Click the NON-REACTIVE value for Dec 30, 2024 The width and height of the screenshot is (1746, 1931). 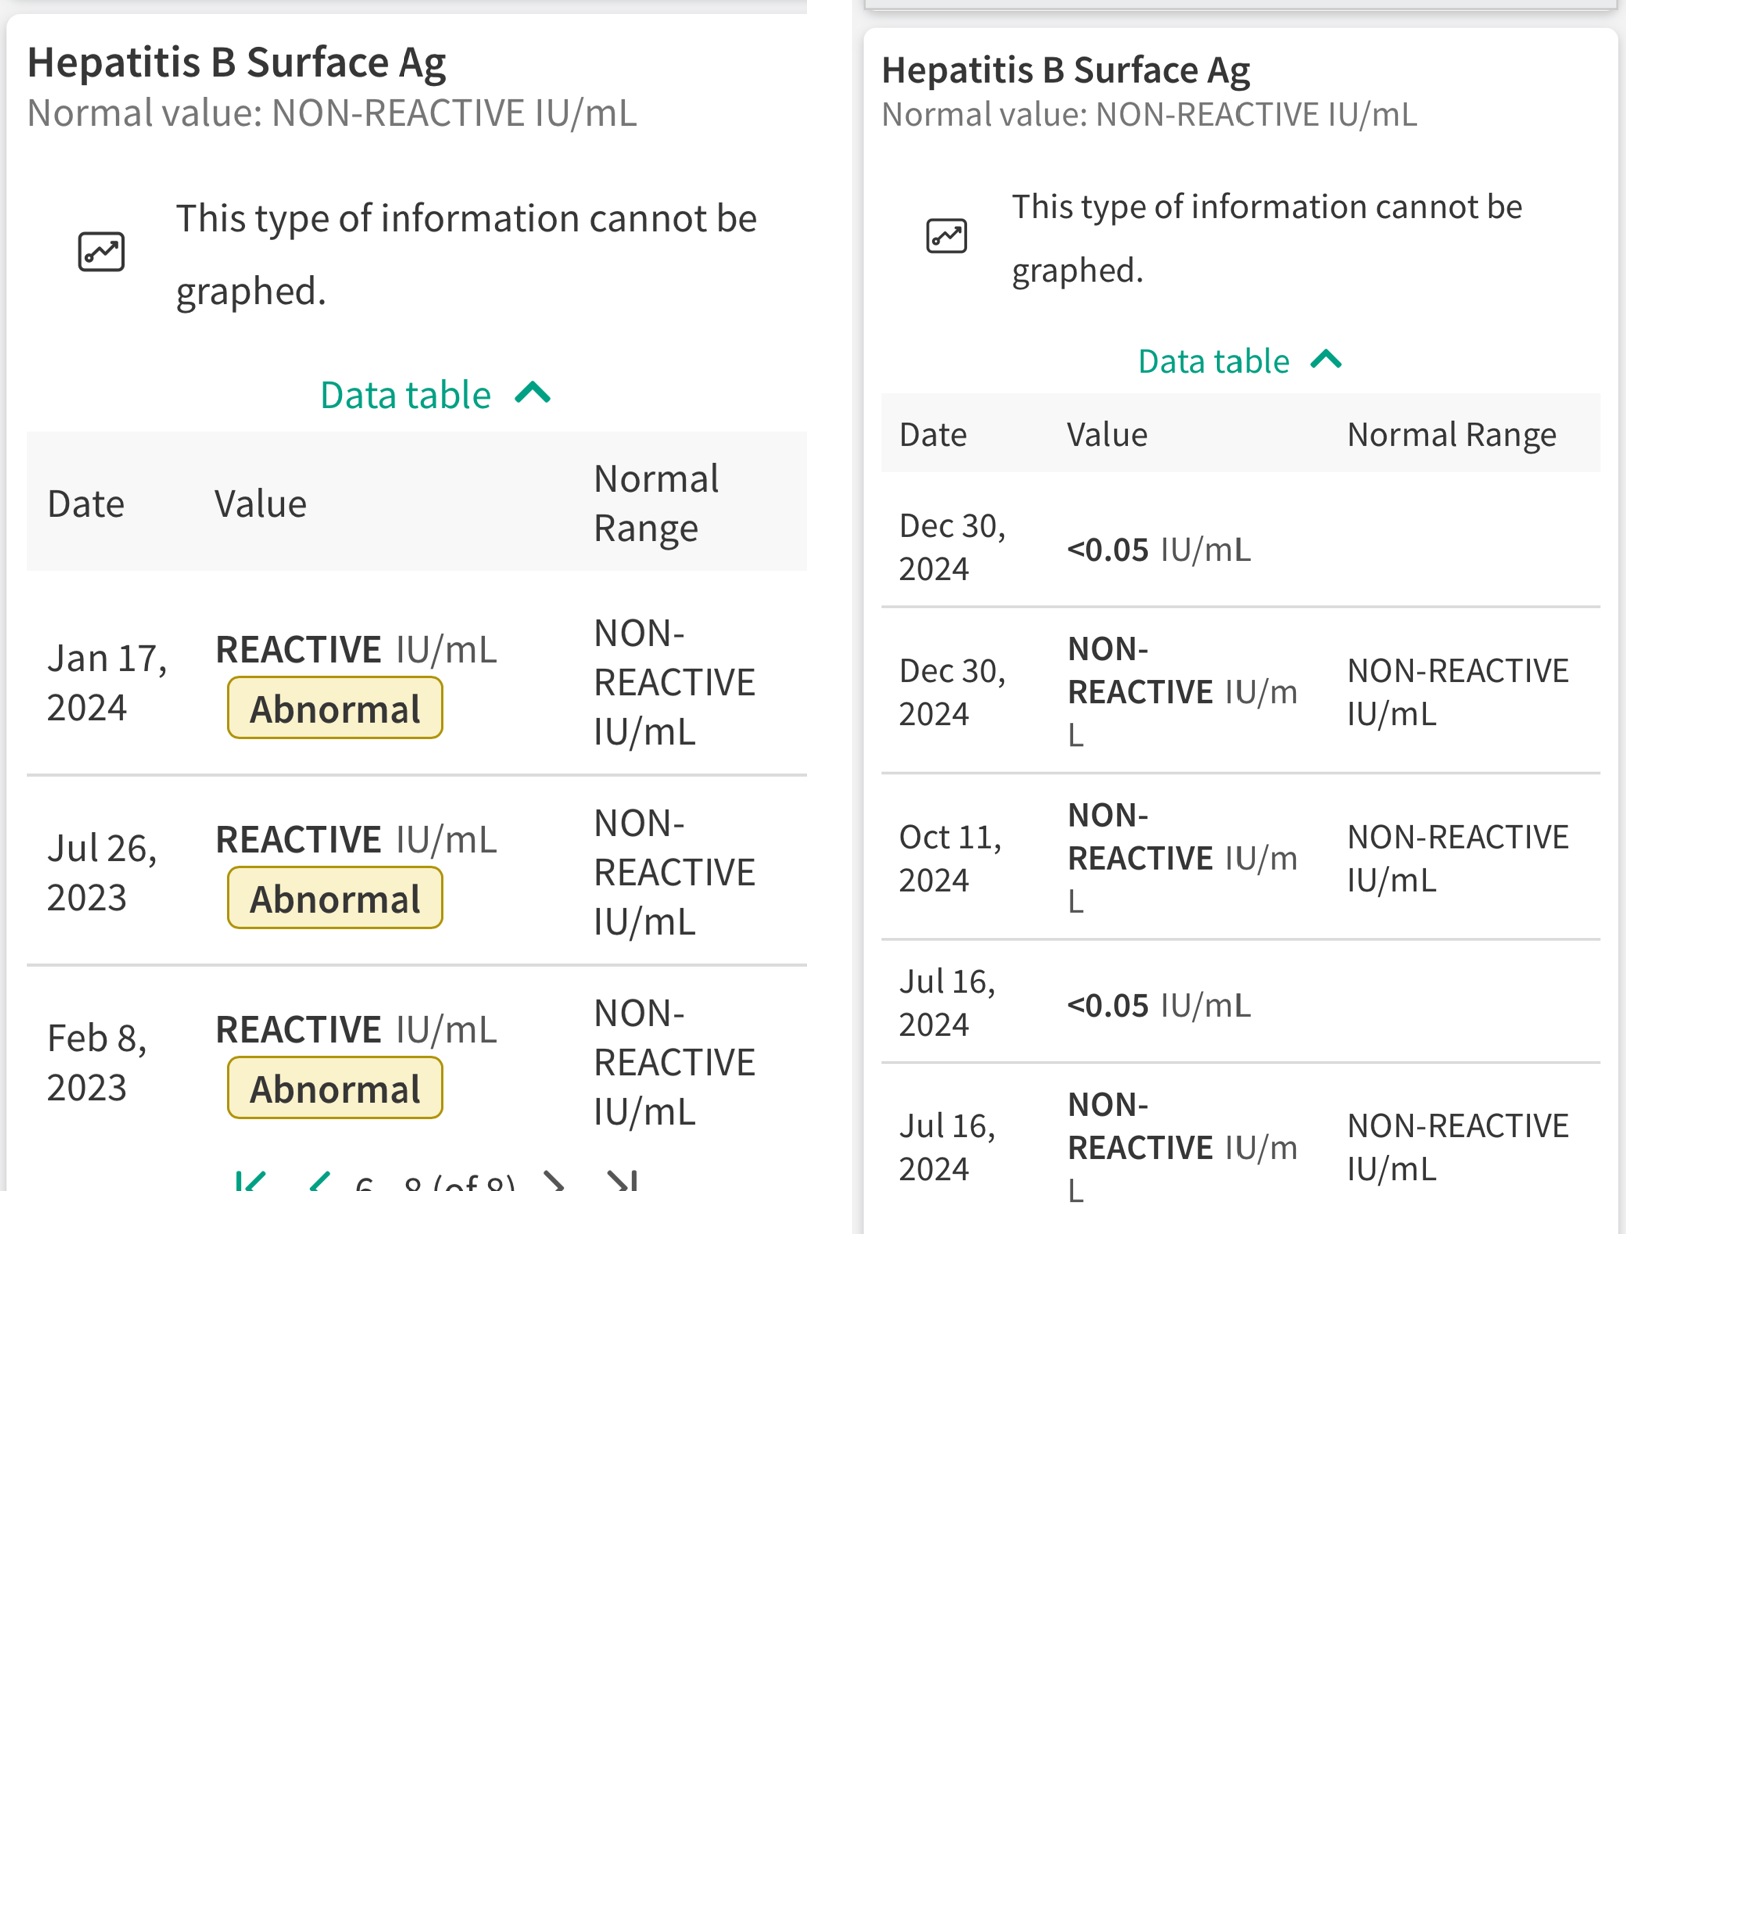[1182, 691]
